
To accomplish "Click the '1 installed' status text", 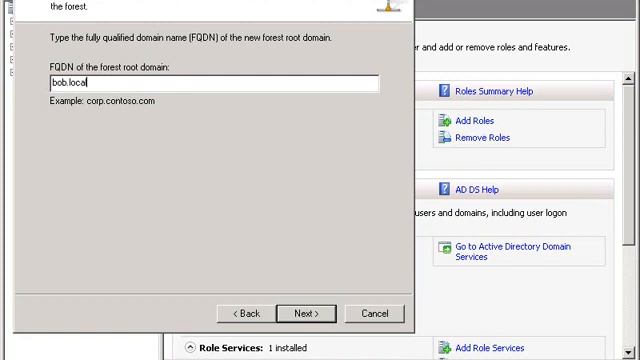I will point(287,348).
